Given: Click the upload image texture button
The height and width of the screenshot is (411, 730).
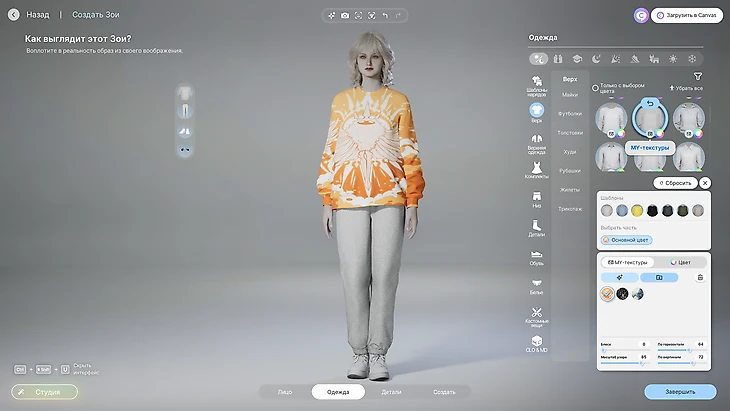Looking at the screenshot, I should click(x=659, y=277).
